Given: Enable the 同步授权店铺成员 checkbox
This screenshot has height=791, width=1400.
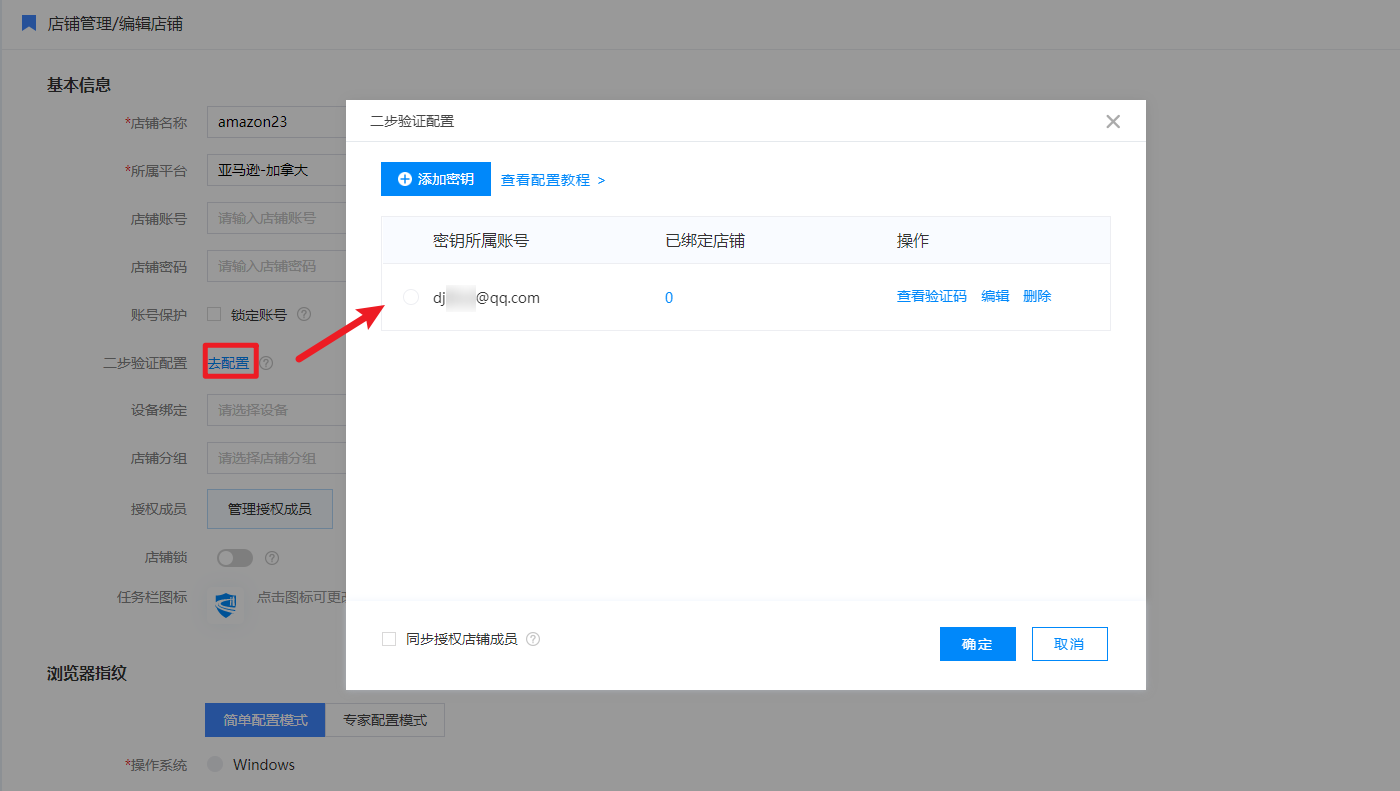Looking at the screenshot, I should click(389, 639).
